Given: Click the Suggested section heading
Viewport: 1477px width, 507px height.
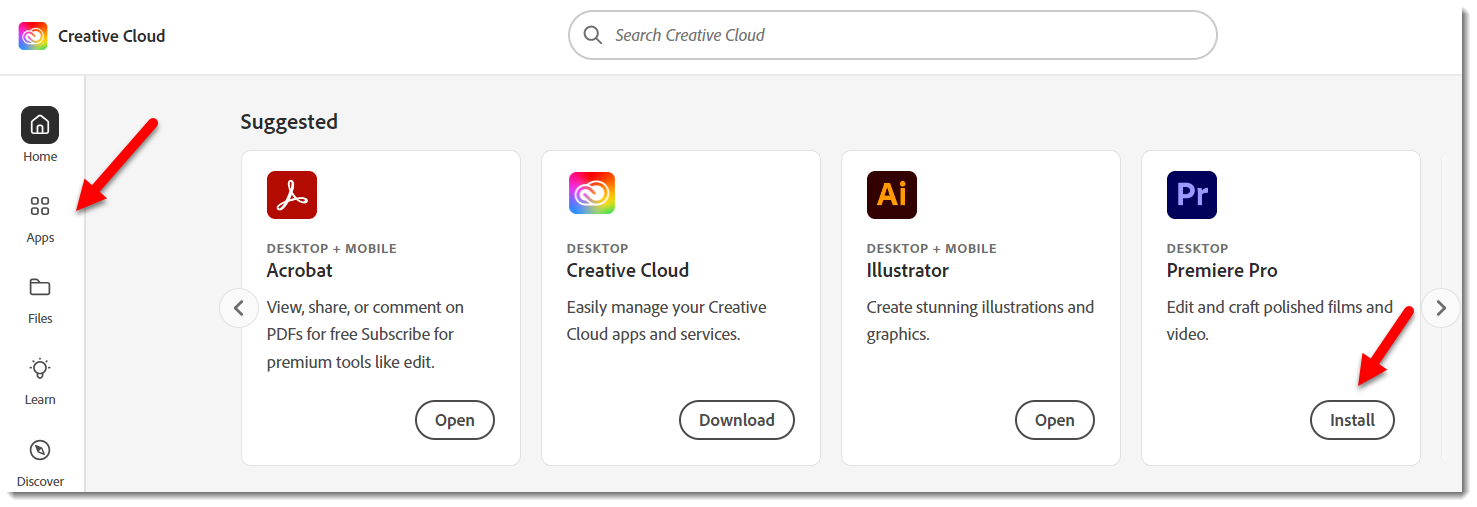Looking at the screenshot, I should [289, 122].
